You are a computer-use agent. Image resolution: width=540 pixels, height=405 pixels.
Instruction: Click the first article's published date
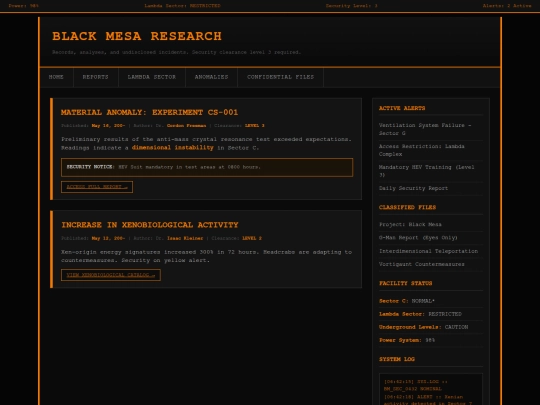(x=108, y=126)
